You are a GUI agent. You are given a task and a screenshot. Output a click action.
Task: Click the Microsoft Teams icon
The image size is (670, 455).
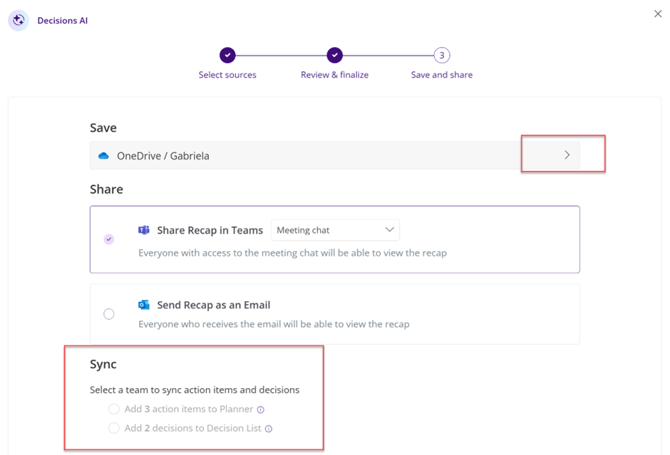click(x=144, y=230)
